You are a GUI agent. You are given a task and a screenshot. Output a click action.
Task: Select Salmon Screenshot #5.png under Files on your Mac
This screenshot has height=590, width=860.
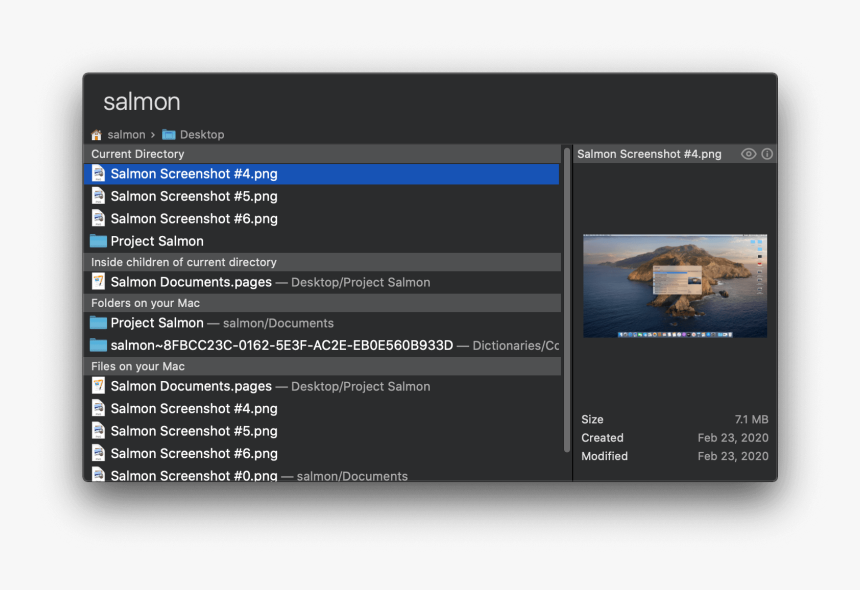[322, 431]
